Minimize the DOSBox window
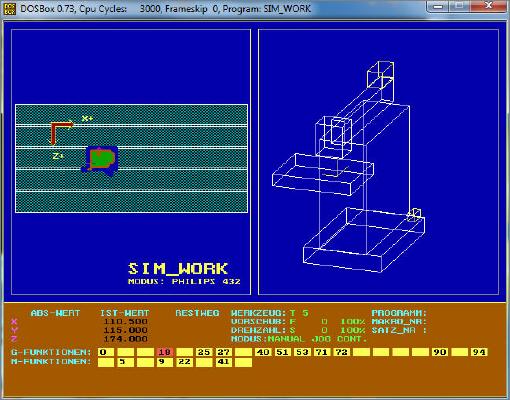The image size is (510, 400). coord(438,6)
